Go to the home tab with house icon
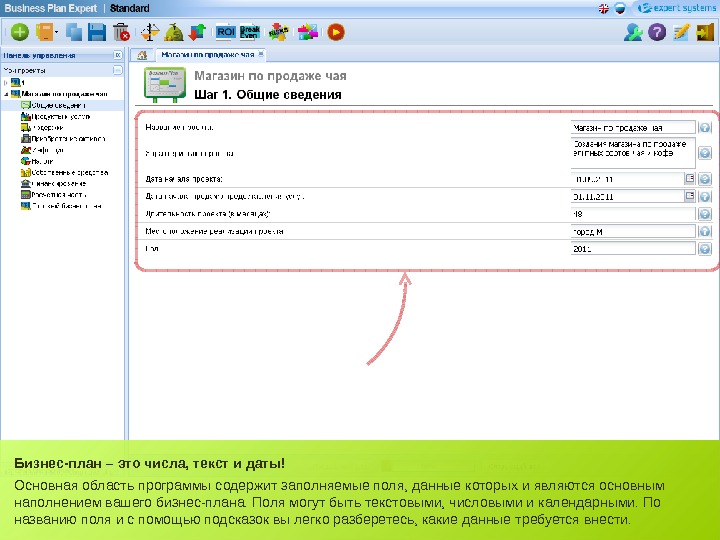This screenshot has width=720, height=540. tap(142, 55)
